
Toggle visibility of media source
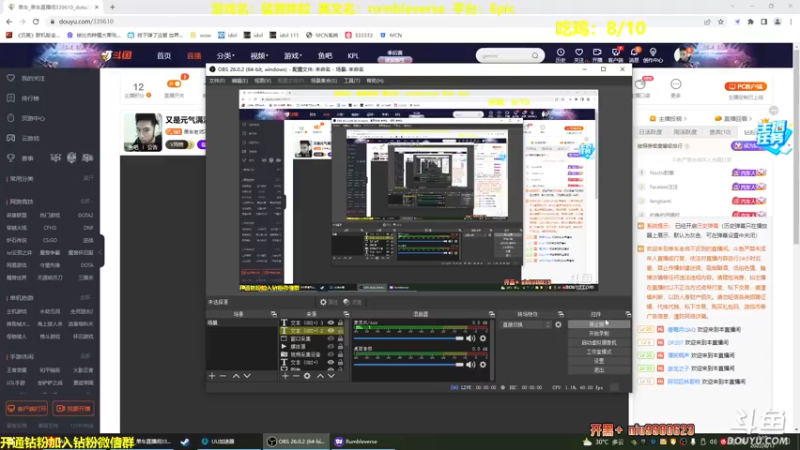[x=331, y=346]
